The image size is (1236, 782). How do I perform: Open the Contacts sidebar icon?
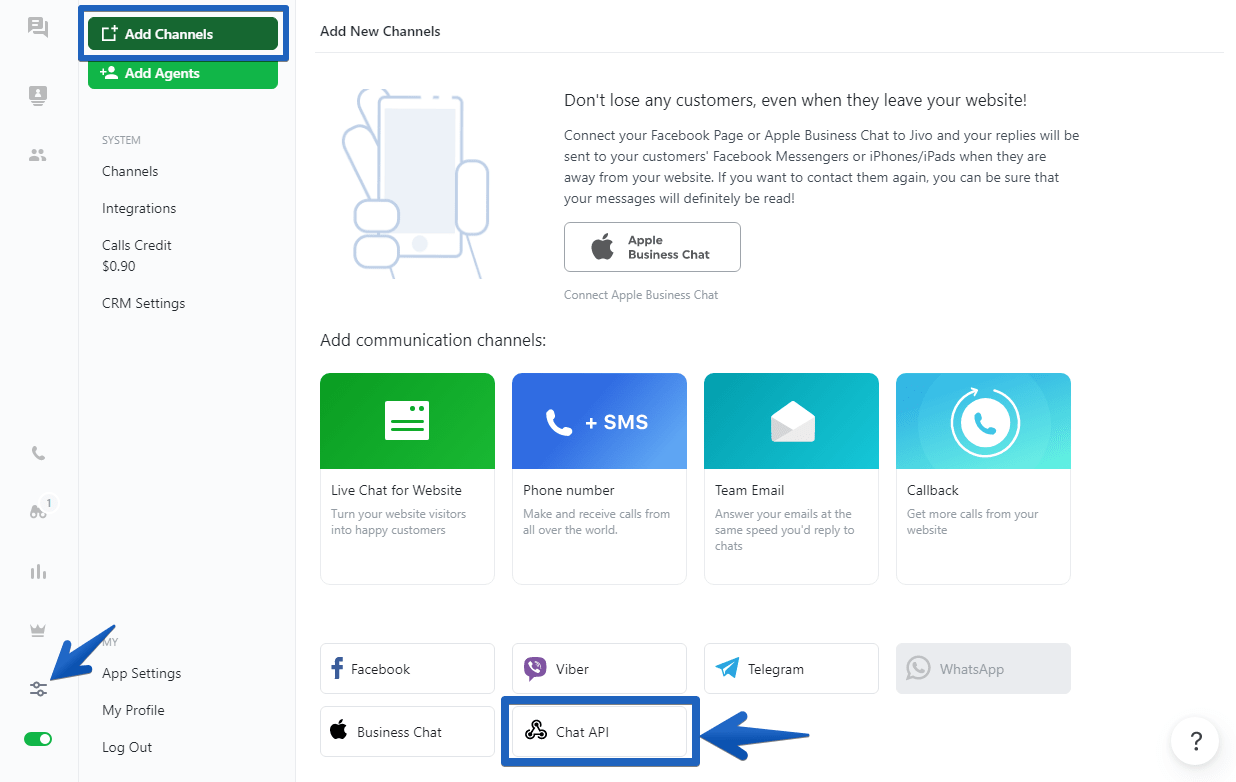(37, 95)
